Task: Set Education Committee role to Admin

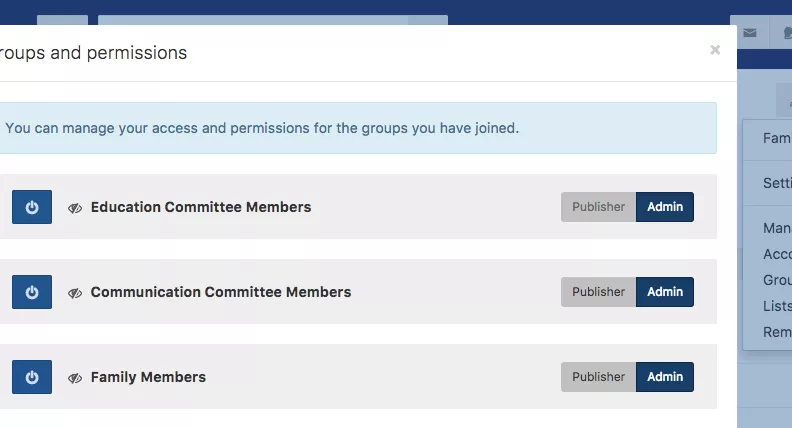Action: click(x=665, y=207)
